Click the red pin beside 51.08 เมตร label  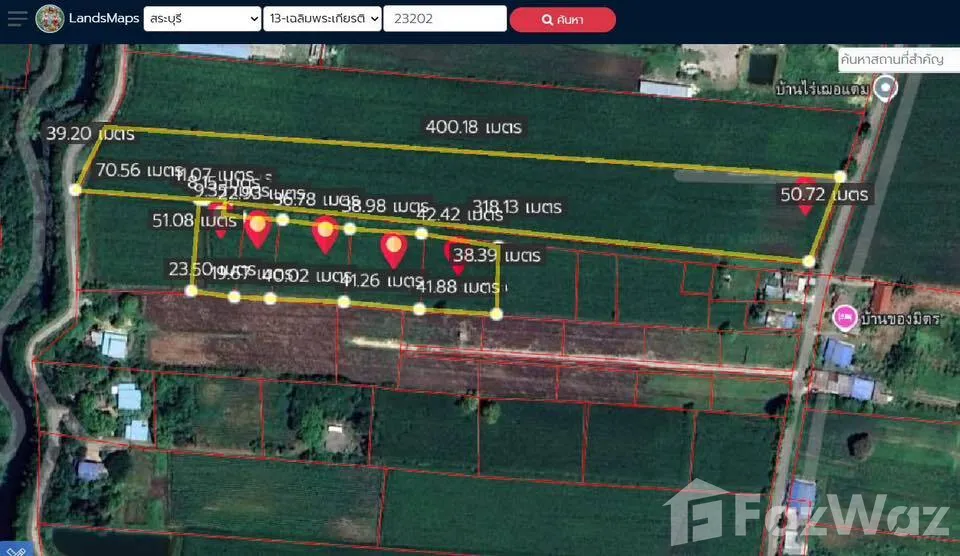point(222,222)
